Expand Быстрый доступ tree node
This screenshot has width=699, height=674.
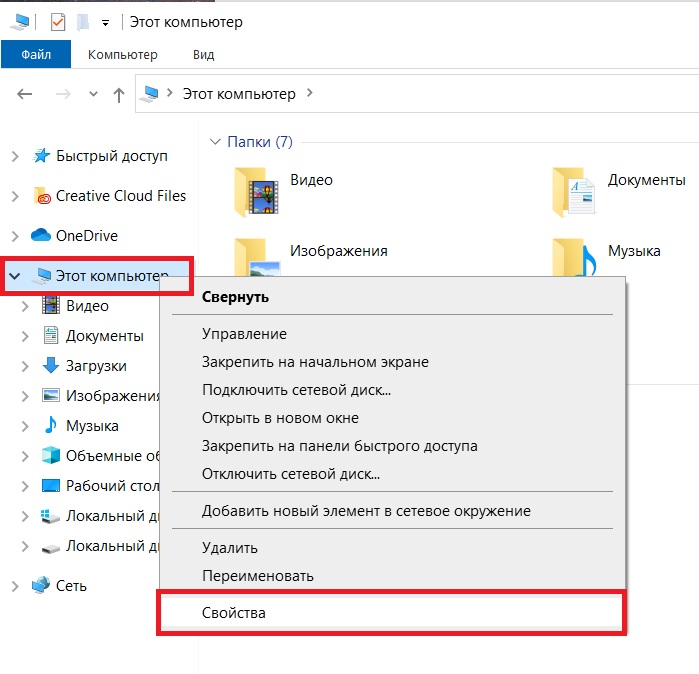pos(15,156)
